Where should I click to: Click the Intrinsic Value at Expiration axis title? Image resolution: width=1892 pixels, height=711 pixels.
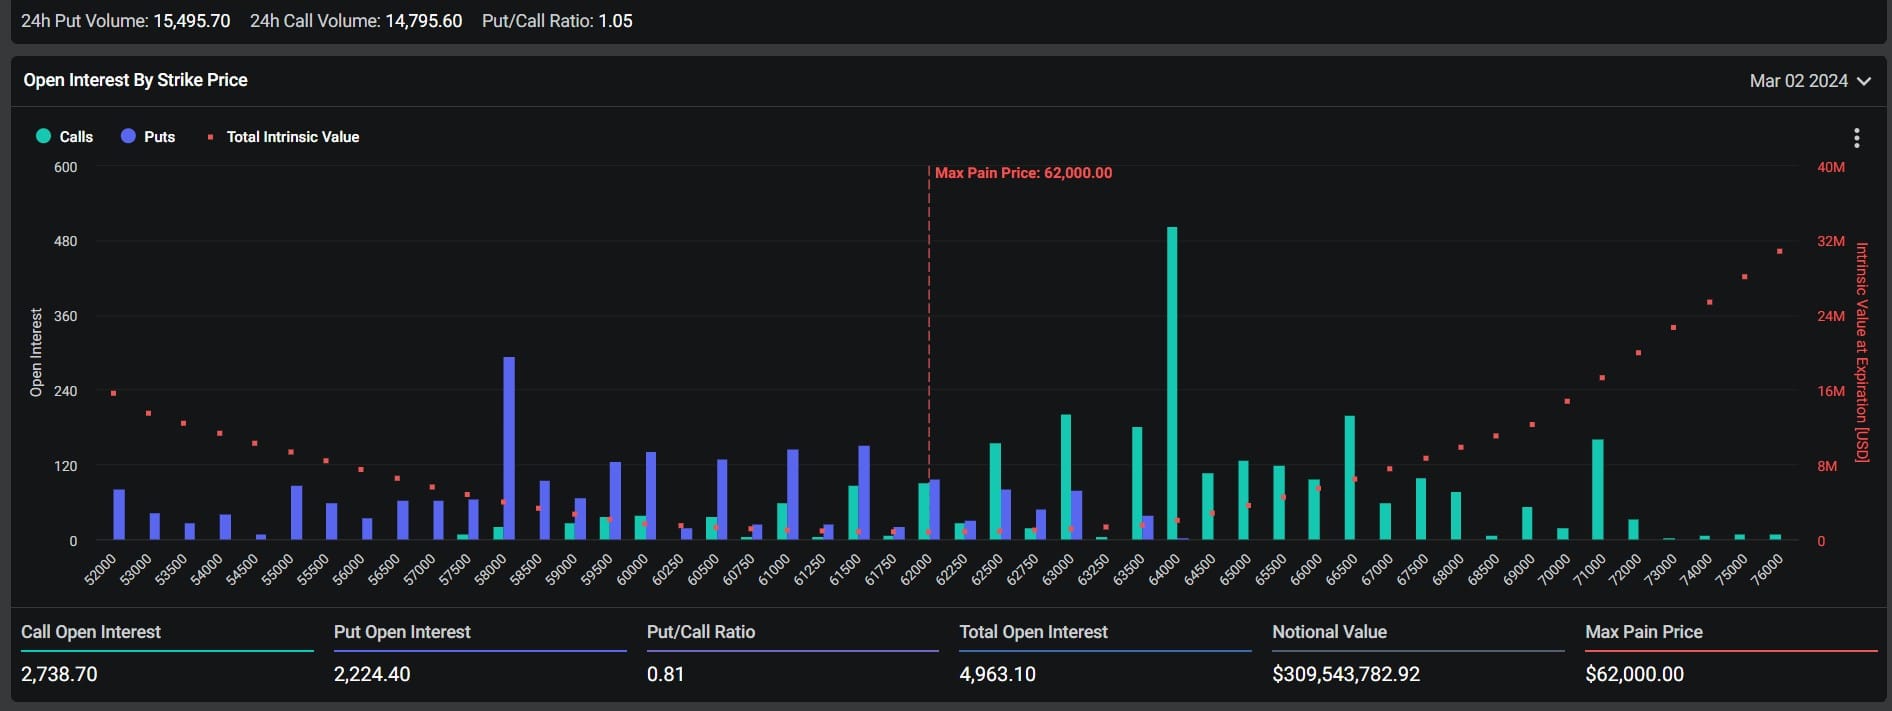1862,352
